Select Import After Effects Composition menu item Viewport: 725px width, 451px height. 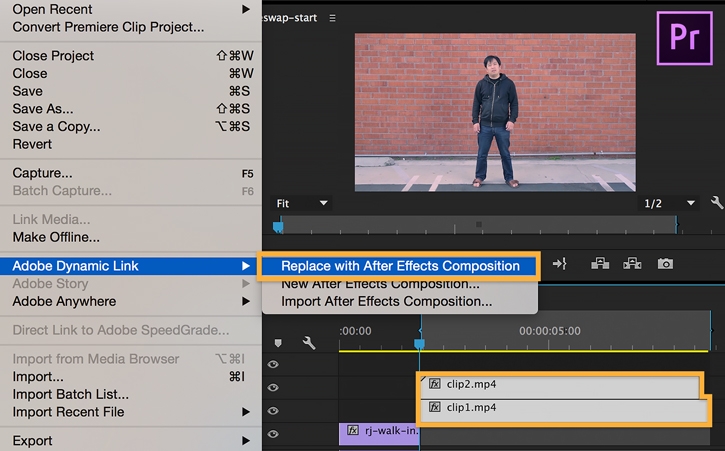[x=386, y=300]
